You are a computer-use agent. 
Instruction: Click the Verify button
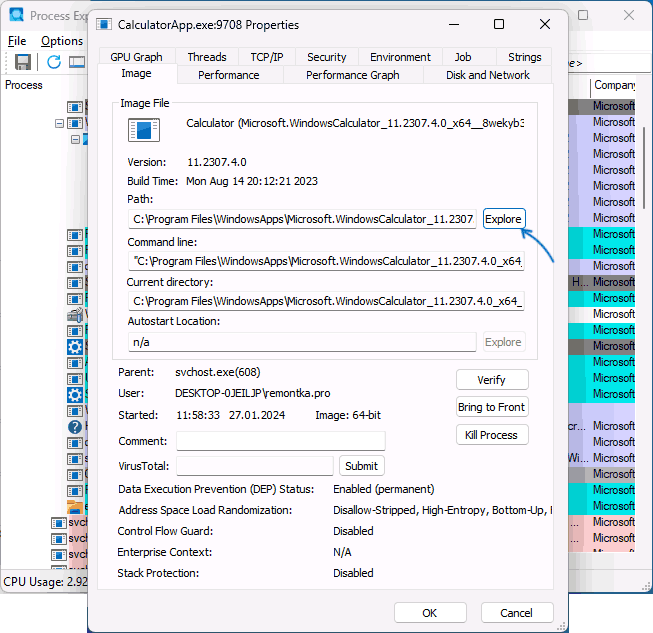[492, 379]
